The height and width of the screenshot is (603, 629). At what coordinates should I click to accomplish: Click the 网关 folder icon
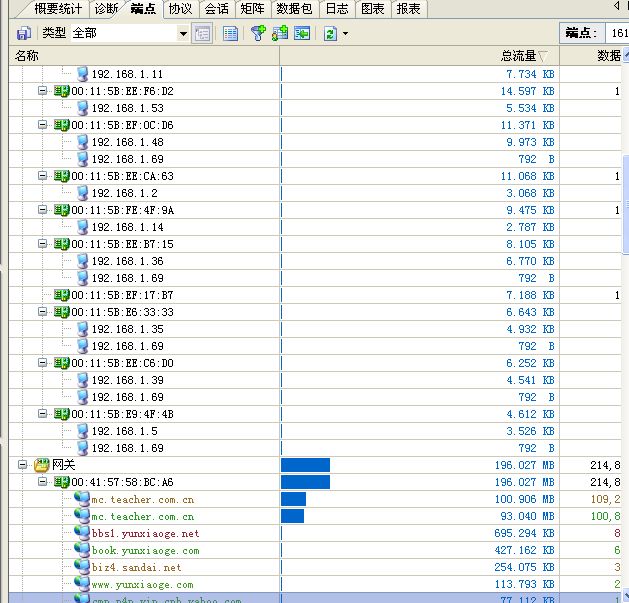click(x=41, y=465)
